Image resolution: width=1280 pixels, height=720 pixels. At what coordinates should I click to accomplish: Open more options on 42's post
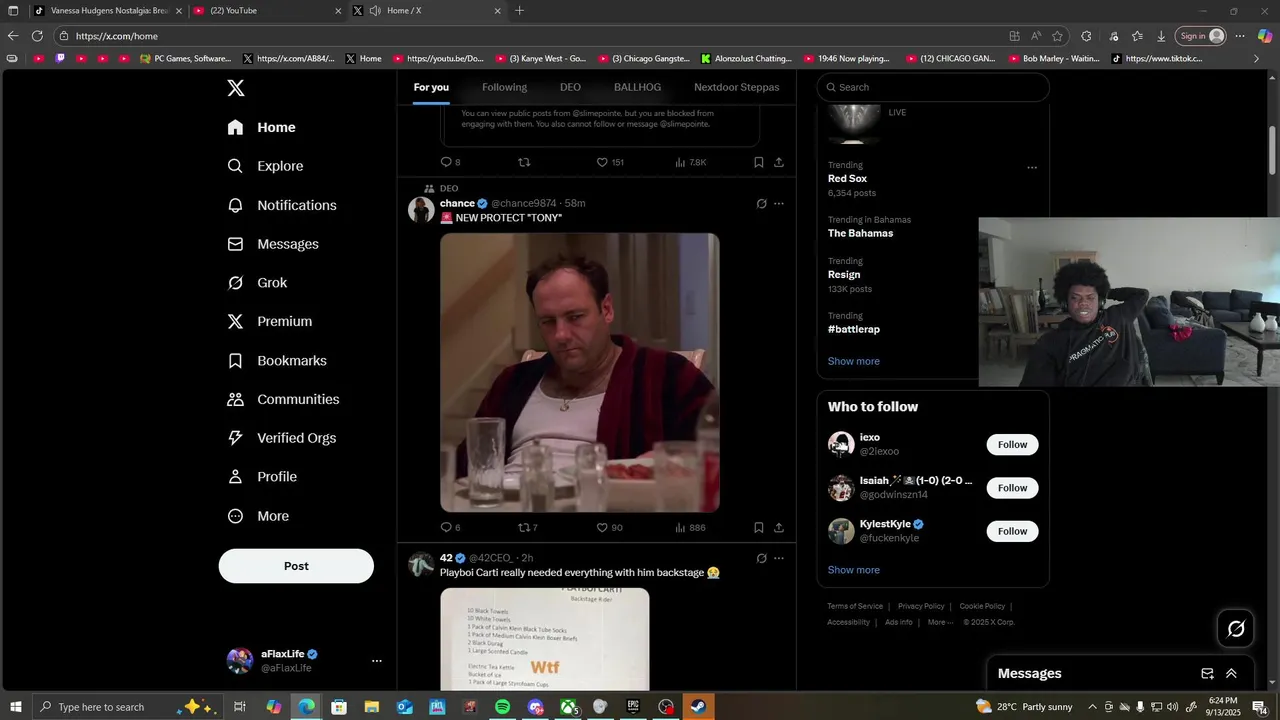(779, 558)
